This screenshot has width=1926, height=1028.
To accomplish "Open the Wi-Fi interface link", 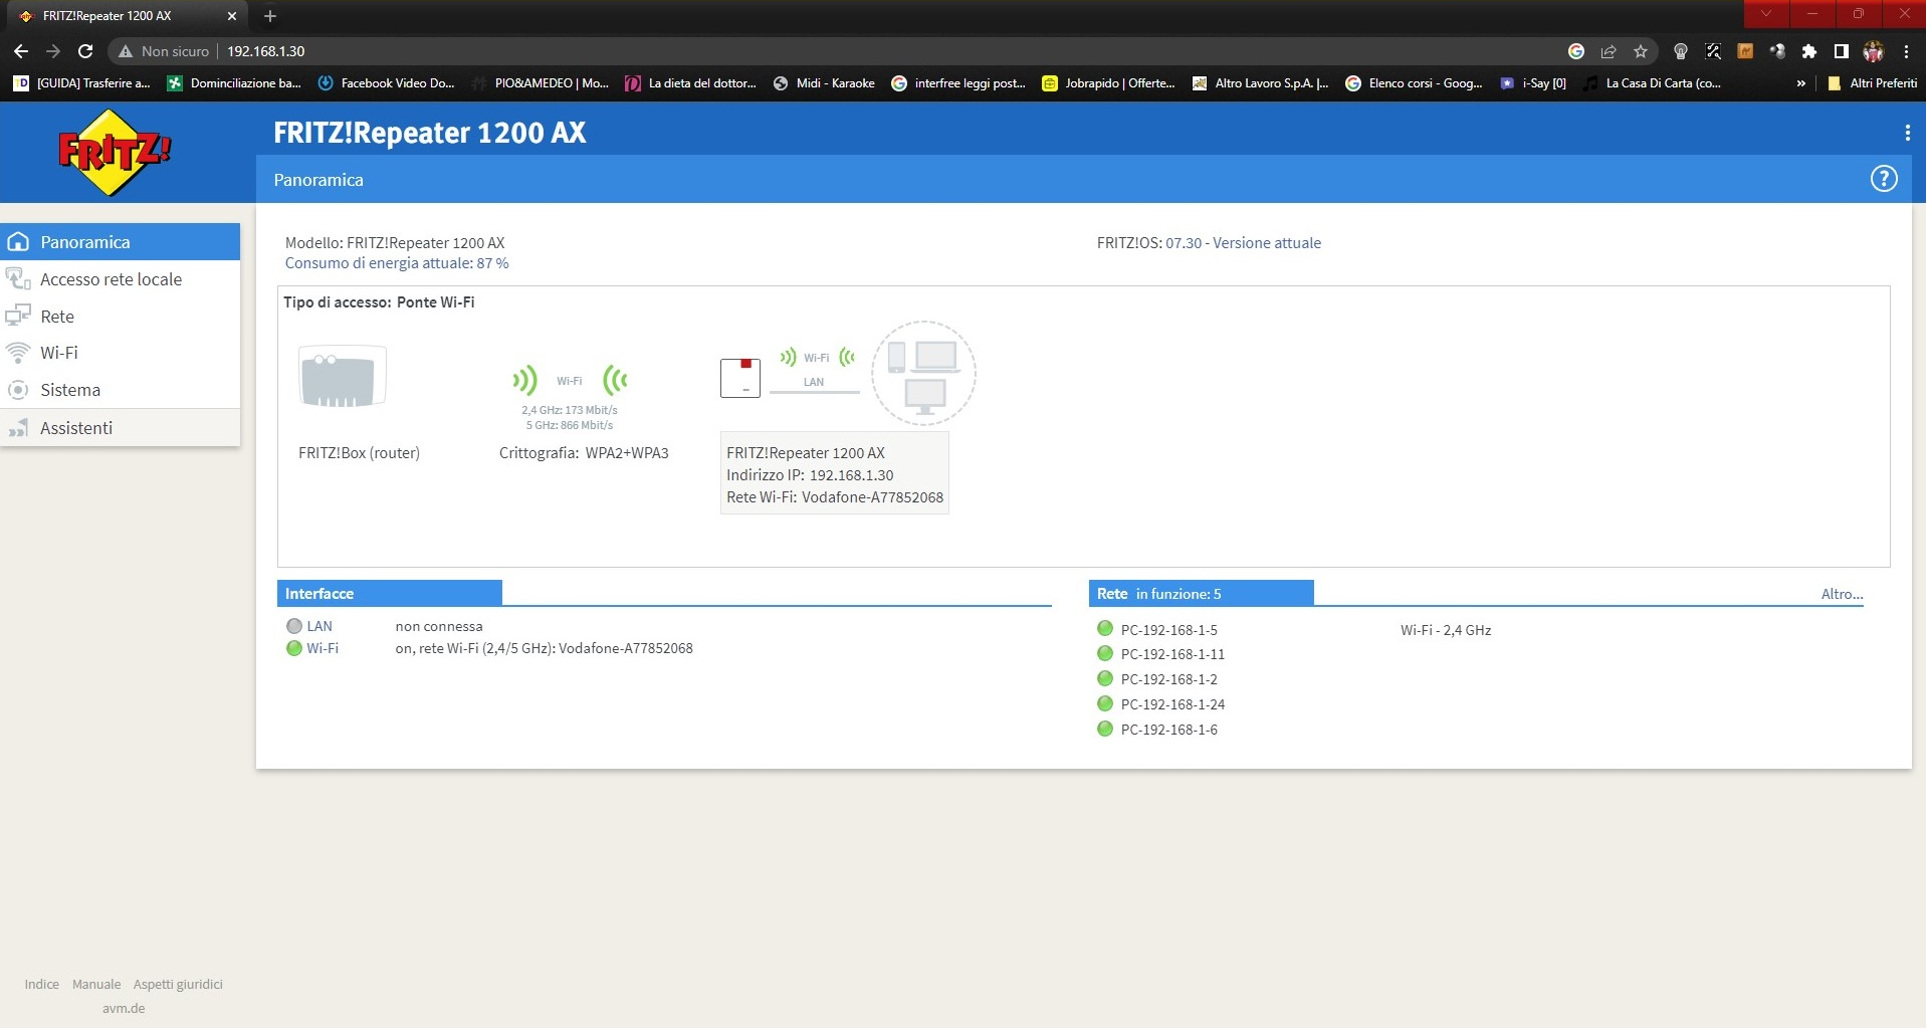I will point(322,648).
